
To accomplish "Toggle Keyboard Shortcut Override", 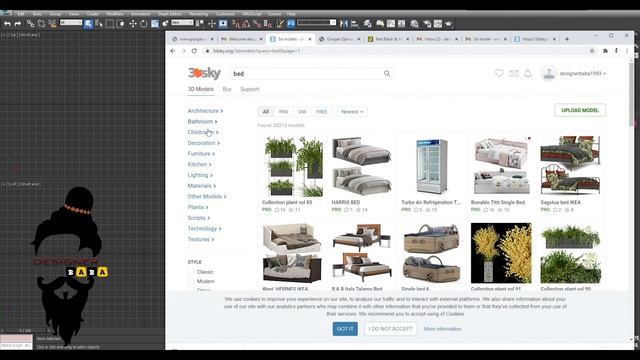I will [x=223, y=24].
